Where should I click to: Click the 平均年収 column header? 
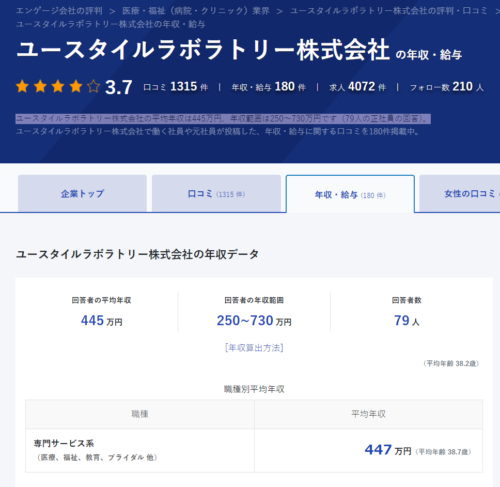tap(368, 414)
